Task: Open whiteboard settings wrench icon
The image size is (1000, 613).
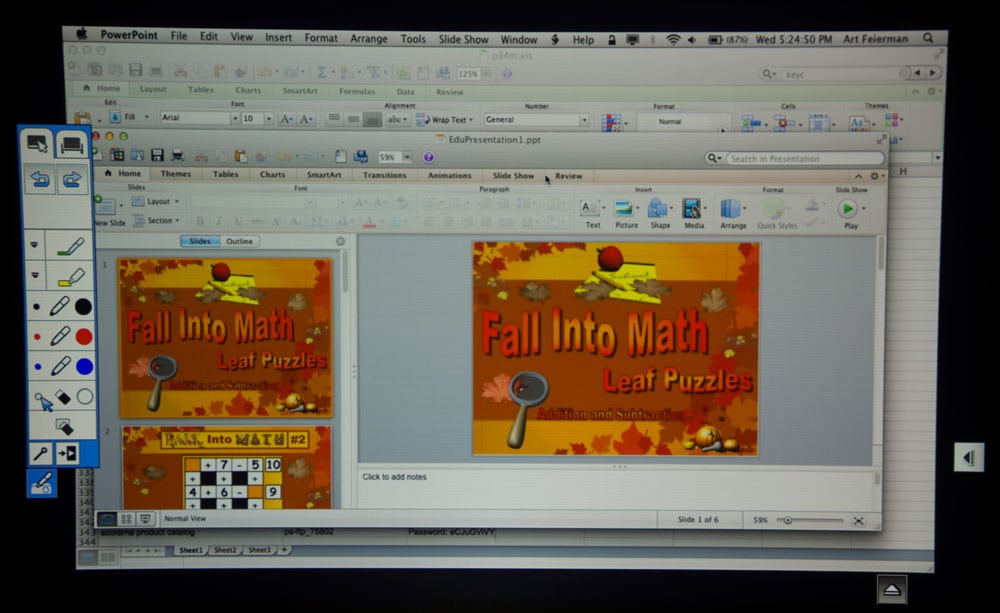Action: coord(40,454)
